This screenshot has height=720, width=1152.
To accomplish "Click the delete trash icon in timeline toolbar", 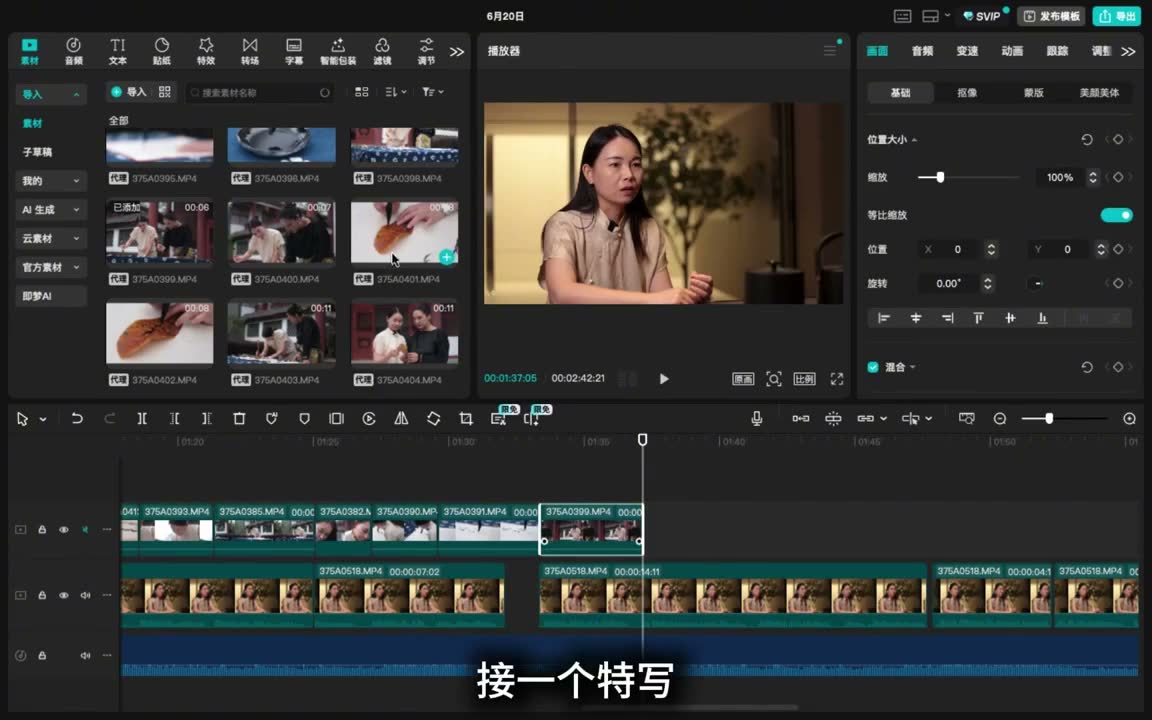I will 239,419.
